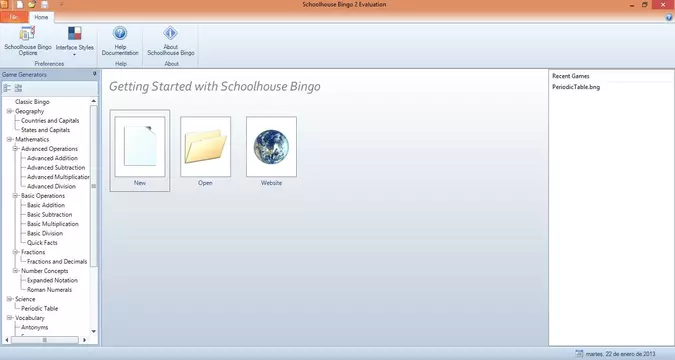Click the horizontal scroll right arrow
The width and height of the screenshot is (675, 360).
coord(84,340)
